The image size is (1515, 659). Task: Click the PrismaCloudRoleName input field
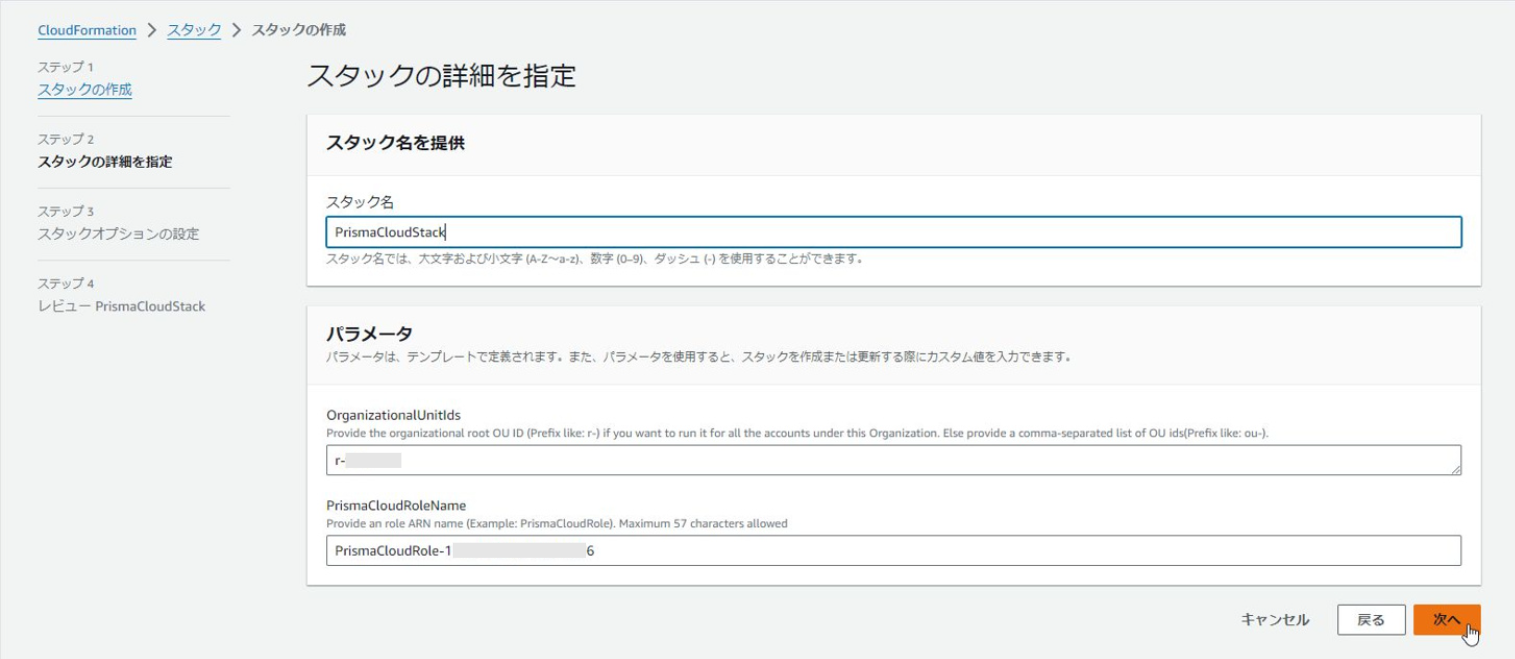pyautogui.click(x=893, y=550)
